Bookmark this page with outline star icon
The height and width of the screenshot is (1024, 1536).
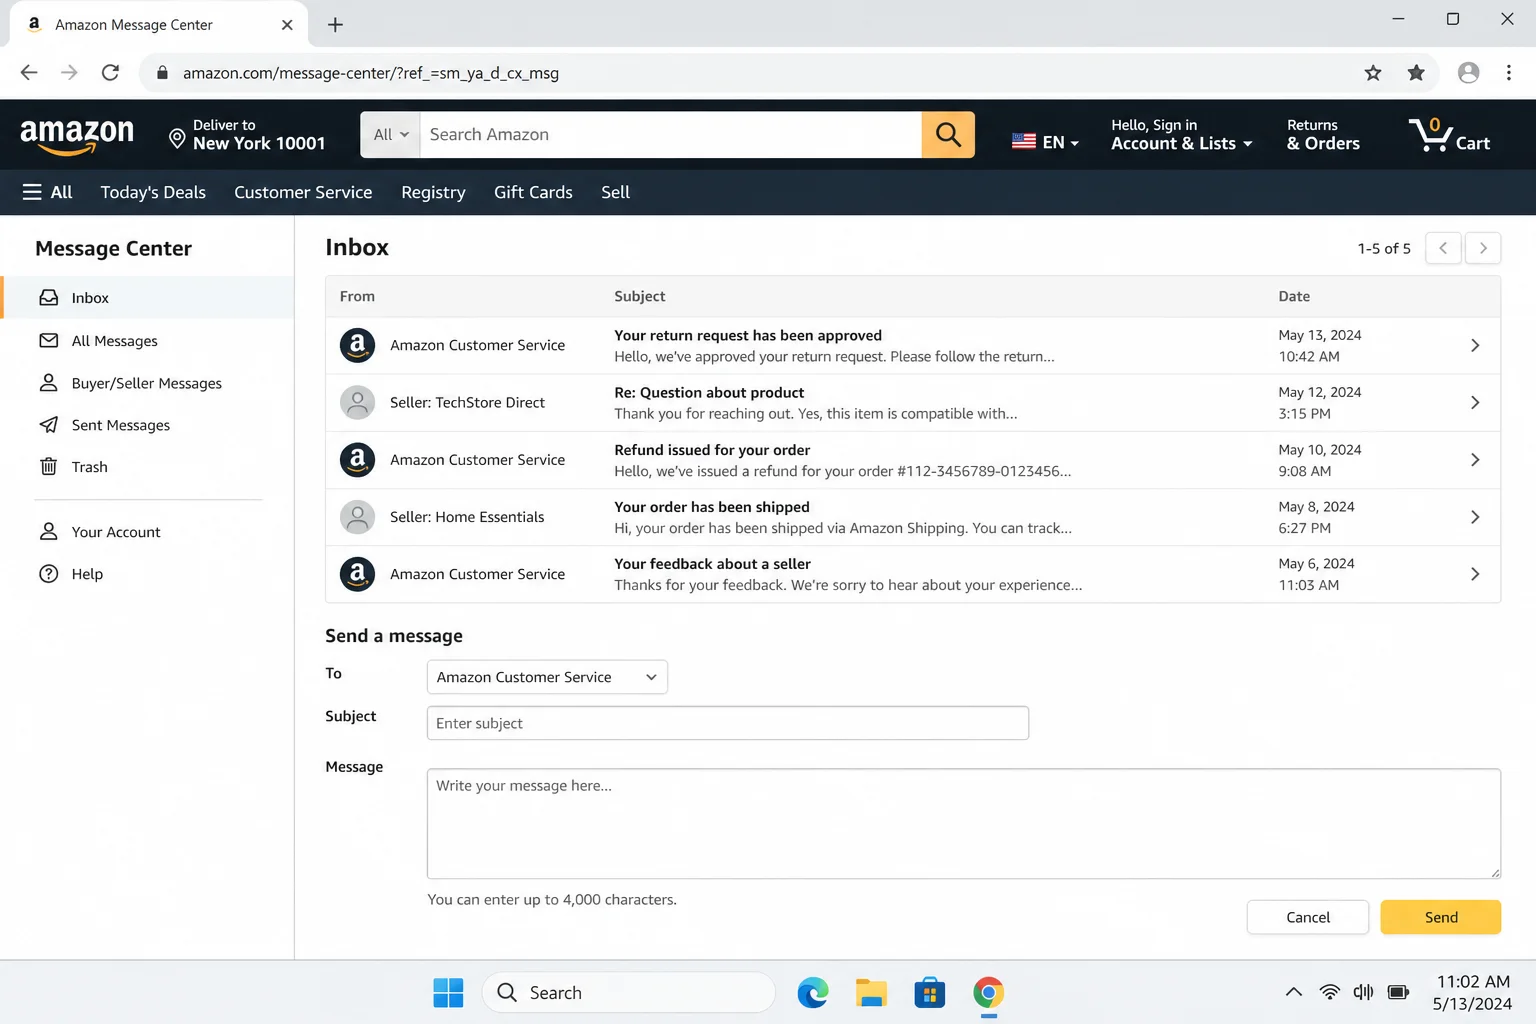pyautogui.click(x=1373, y=73)
